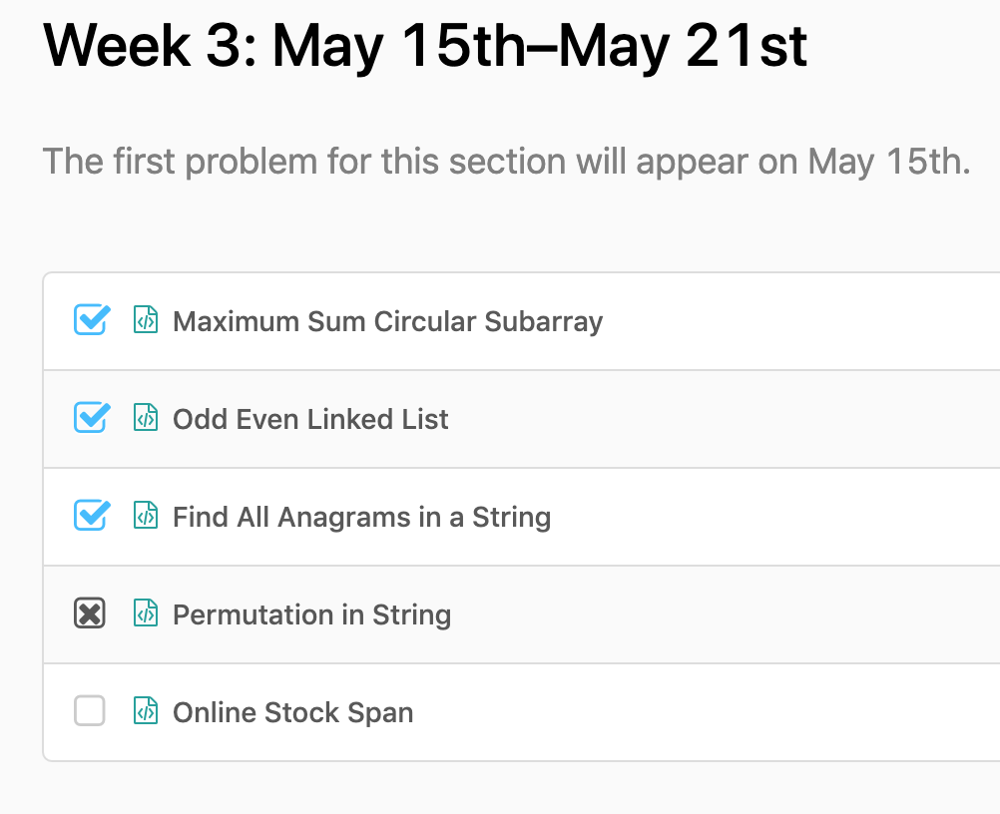The width and height of the screenshot is (1000, 814).
Task: Open the Permutation in String problem
Action: coord(312,615)
